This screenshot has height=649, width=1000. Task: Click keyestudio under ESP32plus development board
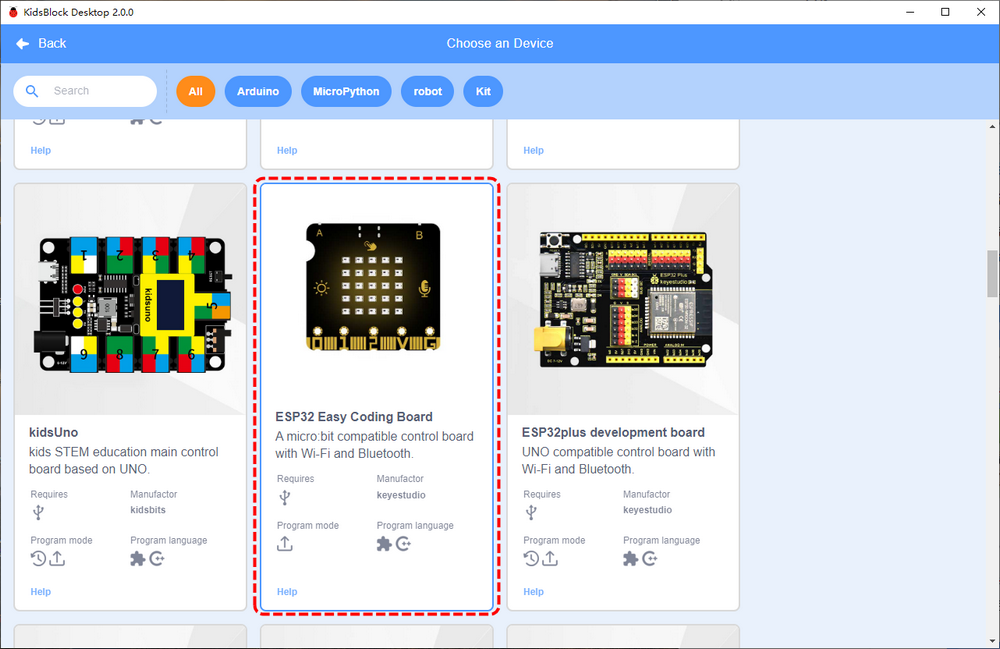click(647, 510)
